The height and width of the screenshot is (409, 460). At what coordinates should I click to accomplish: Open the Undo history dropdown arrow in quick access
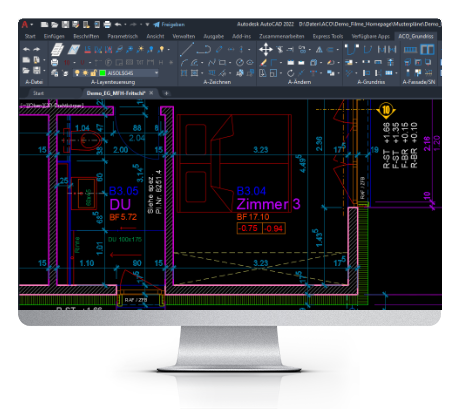coord(125,25)
